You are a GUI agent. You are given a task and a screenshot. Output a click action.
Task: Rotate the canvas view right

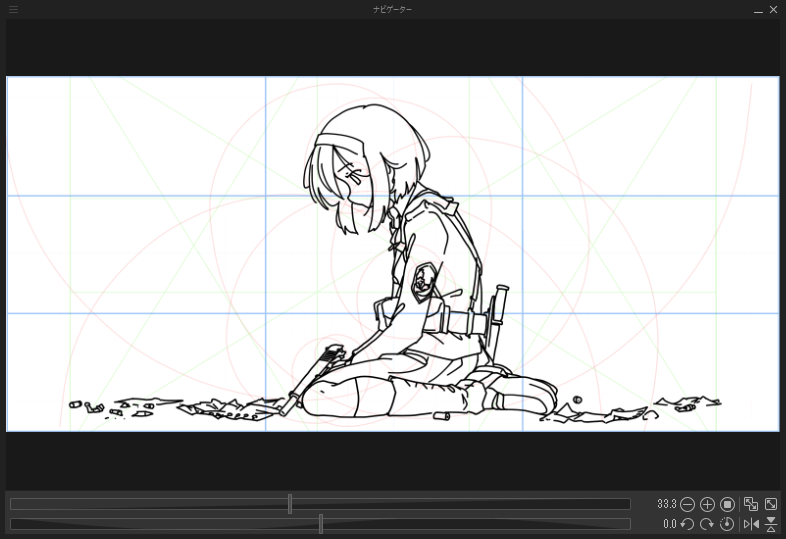pos(707,524)
